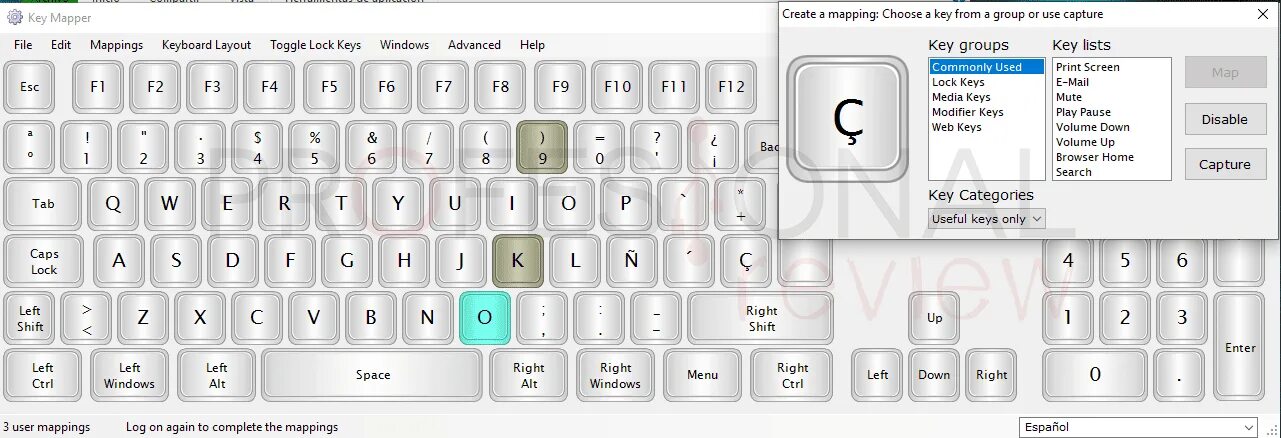Click the Disable button
1281x438 pixels.
point(1225,119)
